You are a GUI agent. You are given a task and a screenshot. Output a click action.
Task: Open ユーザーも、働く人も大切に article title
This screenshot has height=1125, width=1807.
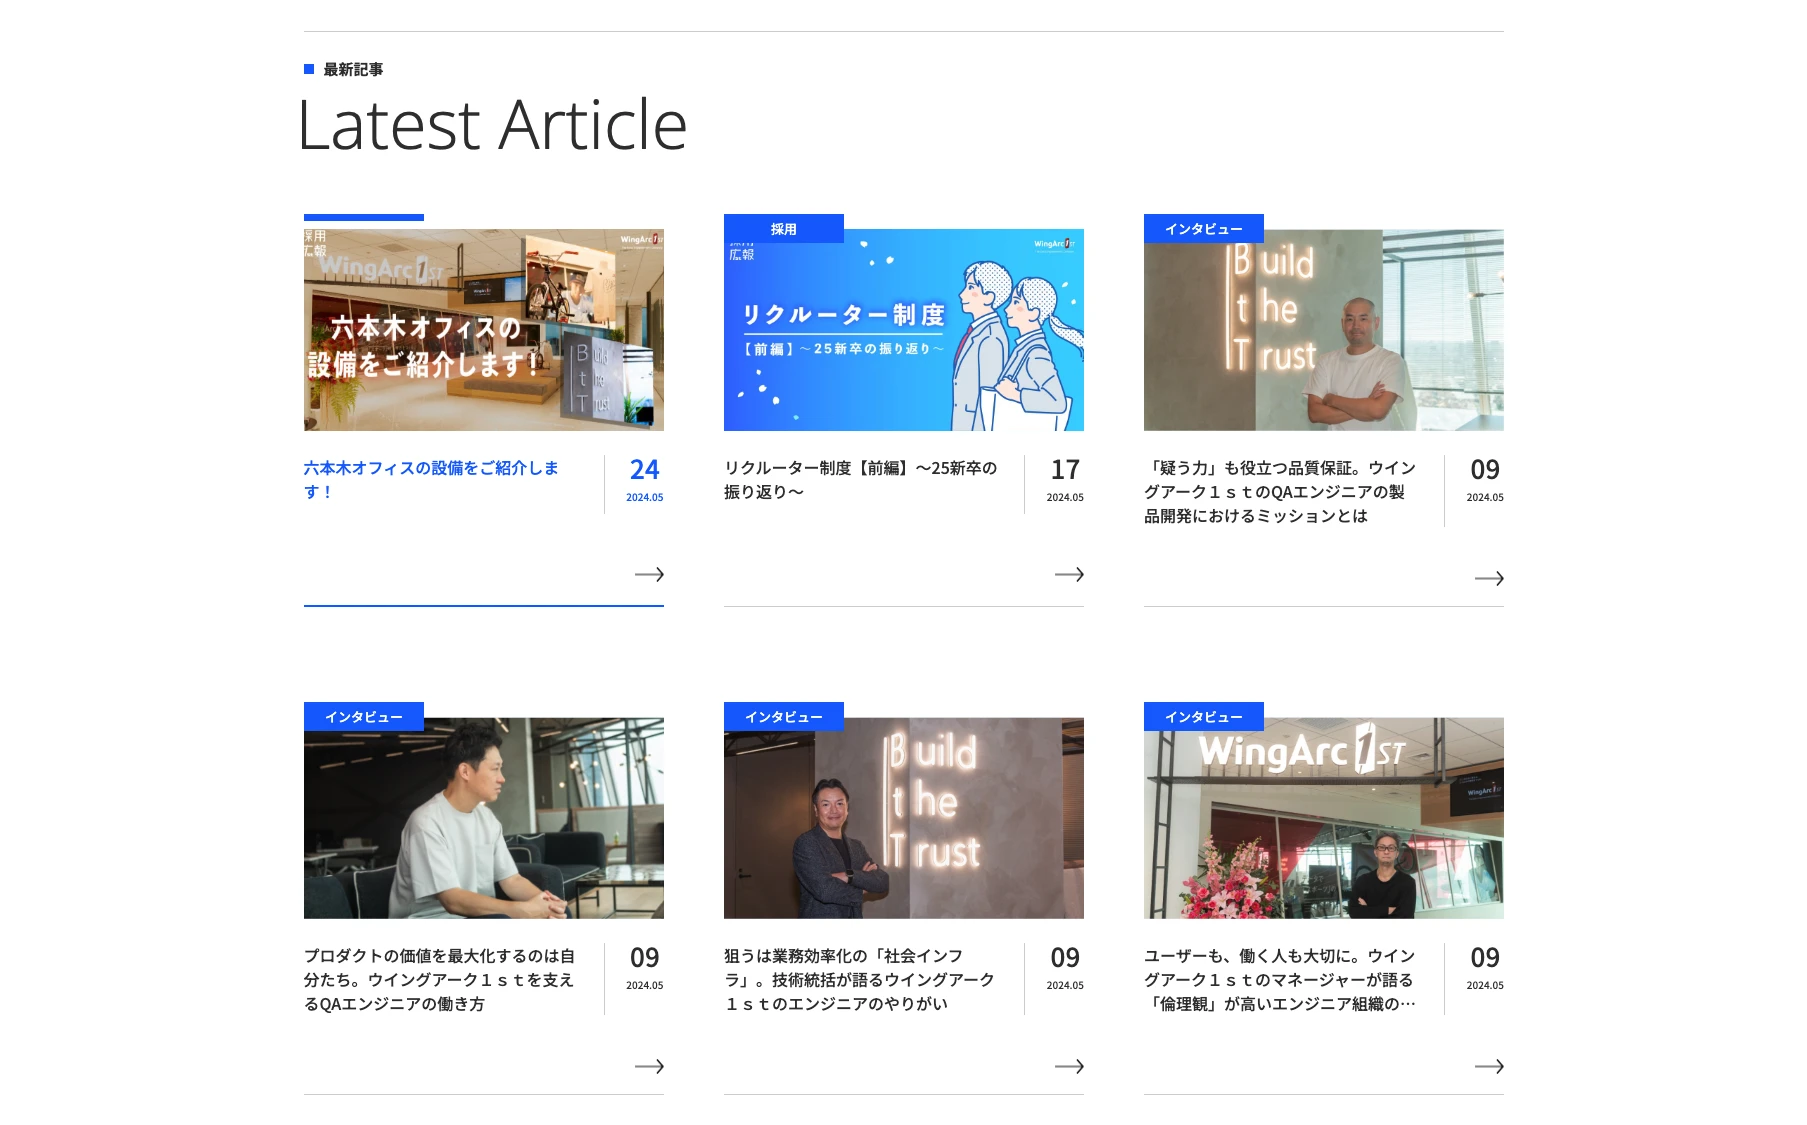[x=1280, y=979]
